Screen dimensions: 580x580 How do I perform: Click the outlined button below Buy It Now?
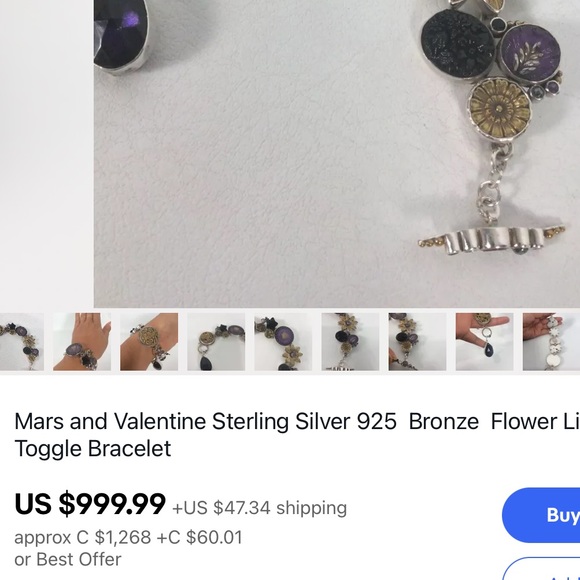point(541,569)
